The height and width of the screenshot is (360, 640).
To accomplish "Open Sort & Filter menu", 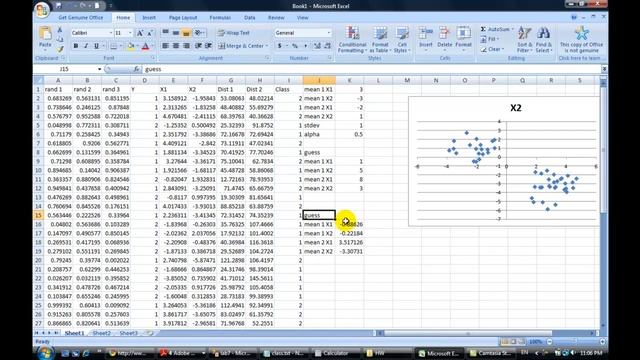I will (524, 39).
